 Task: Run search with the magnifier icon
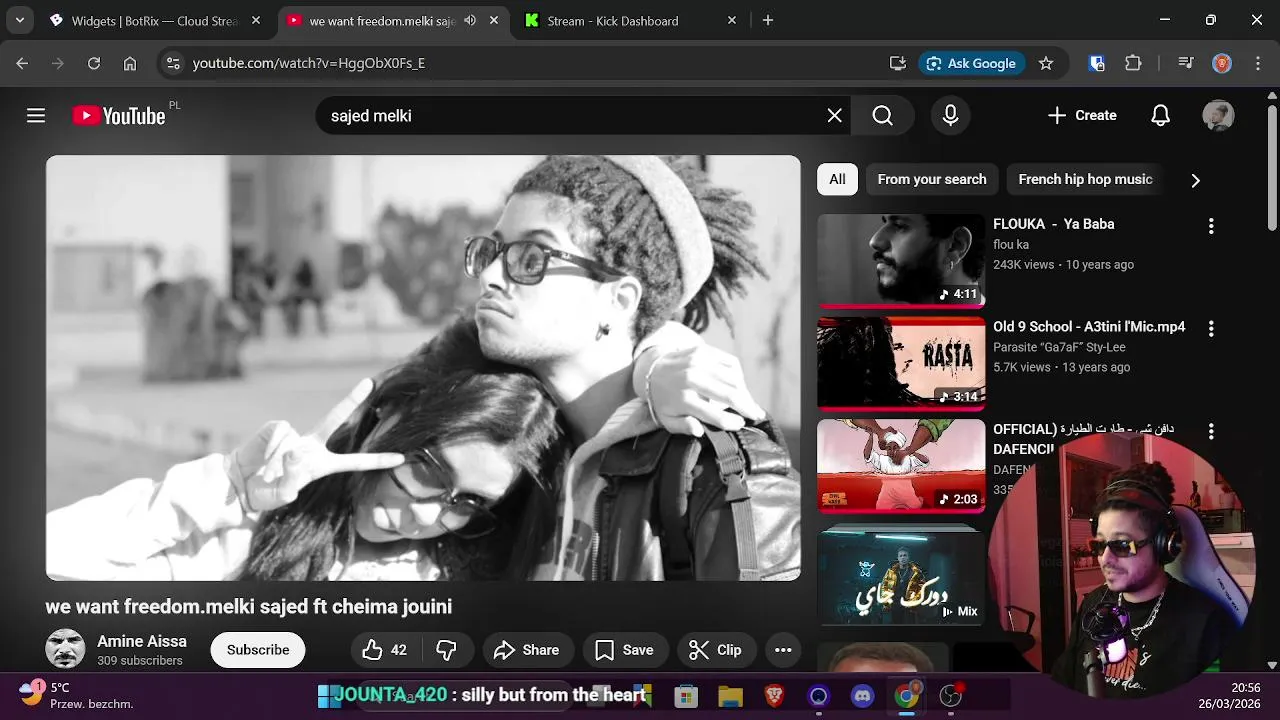pyautogui.click(x=882, y=116)
